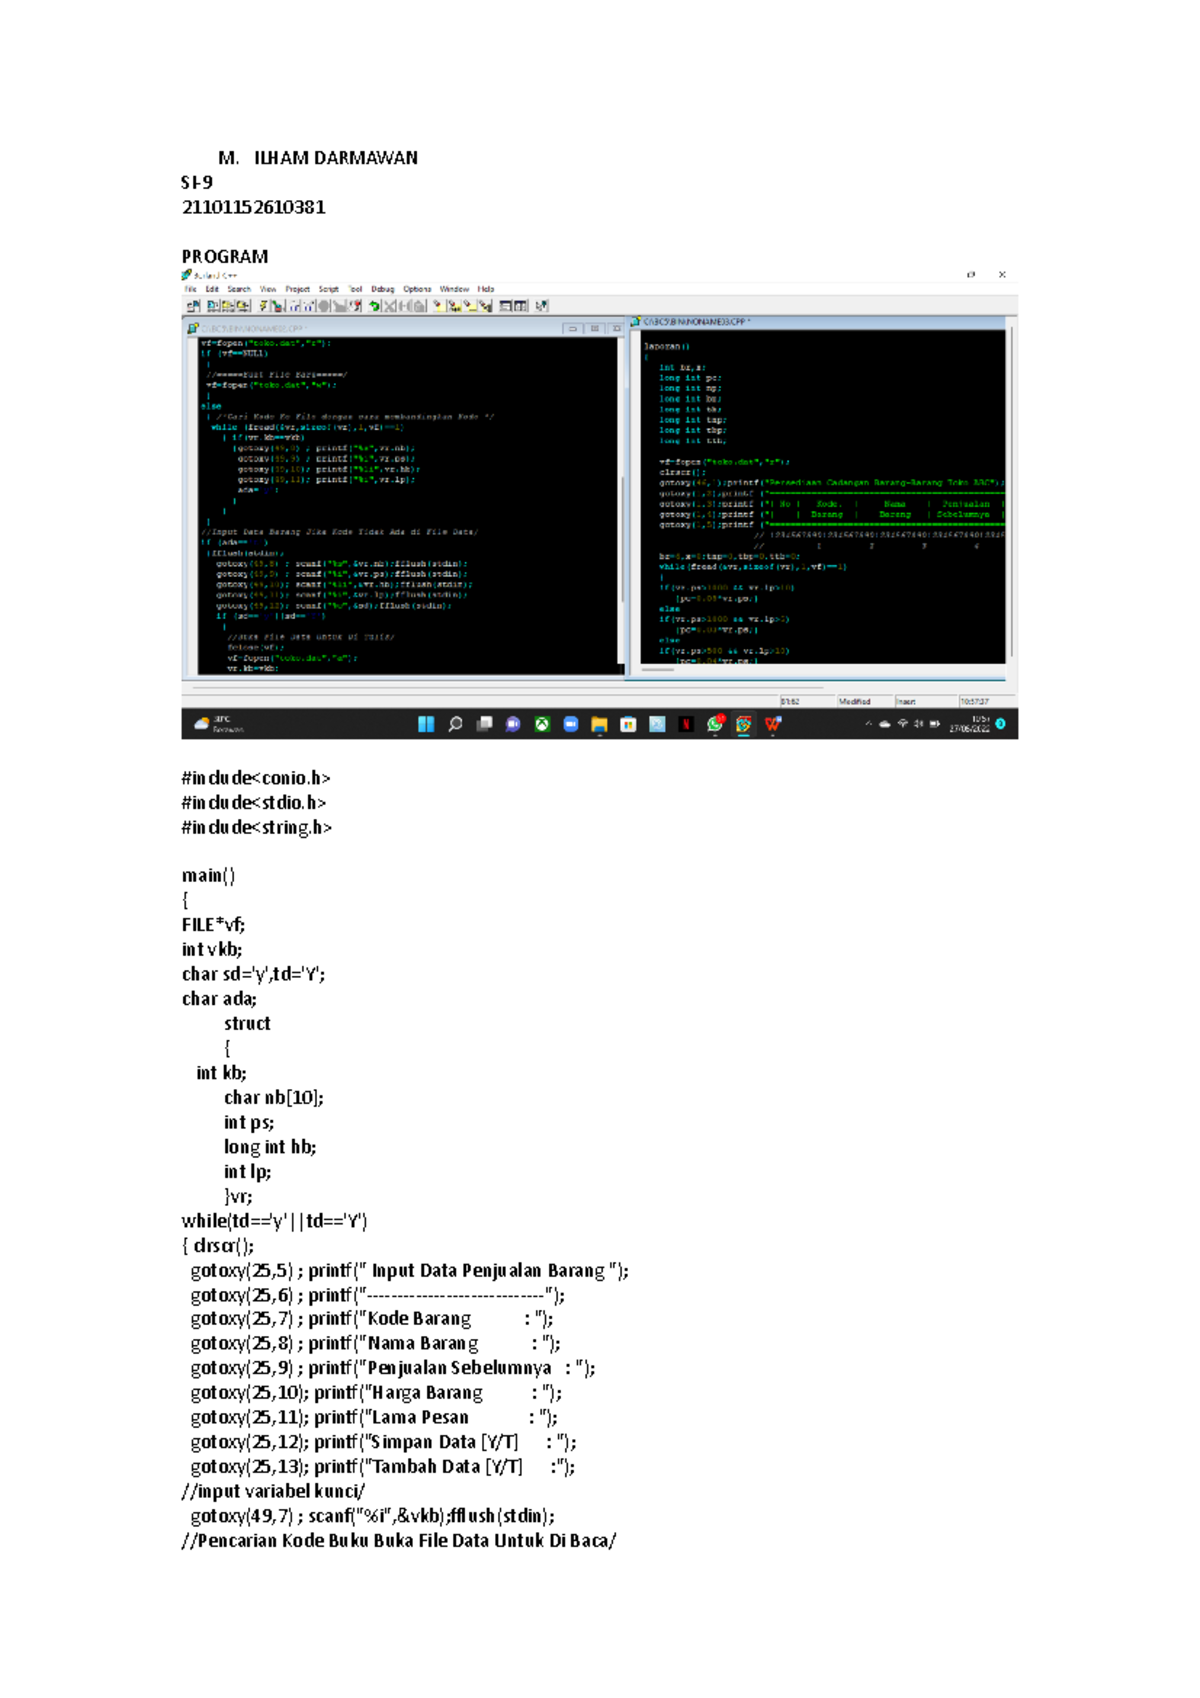Open File Explorer folder icon in taskbar

pos(599,724)
